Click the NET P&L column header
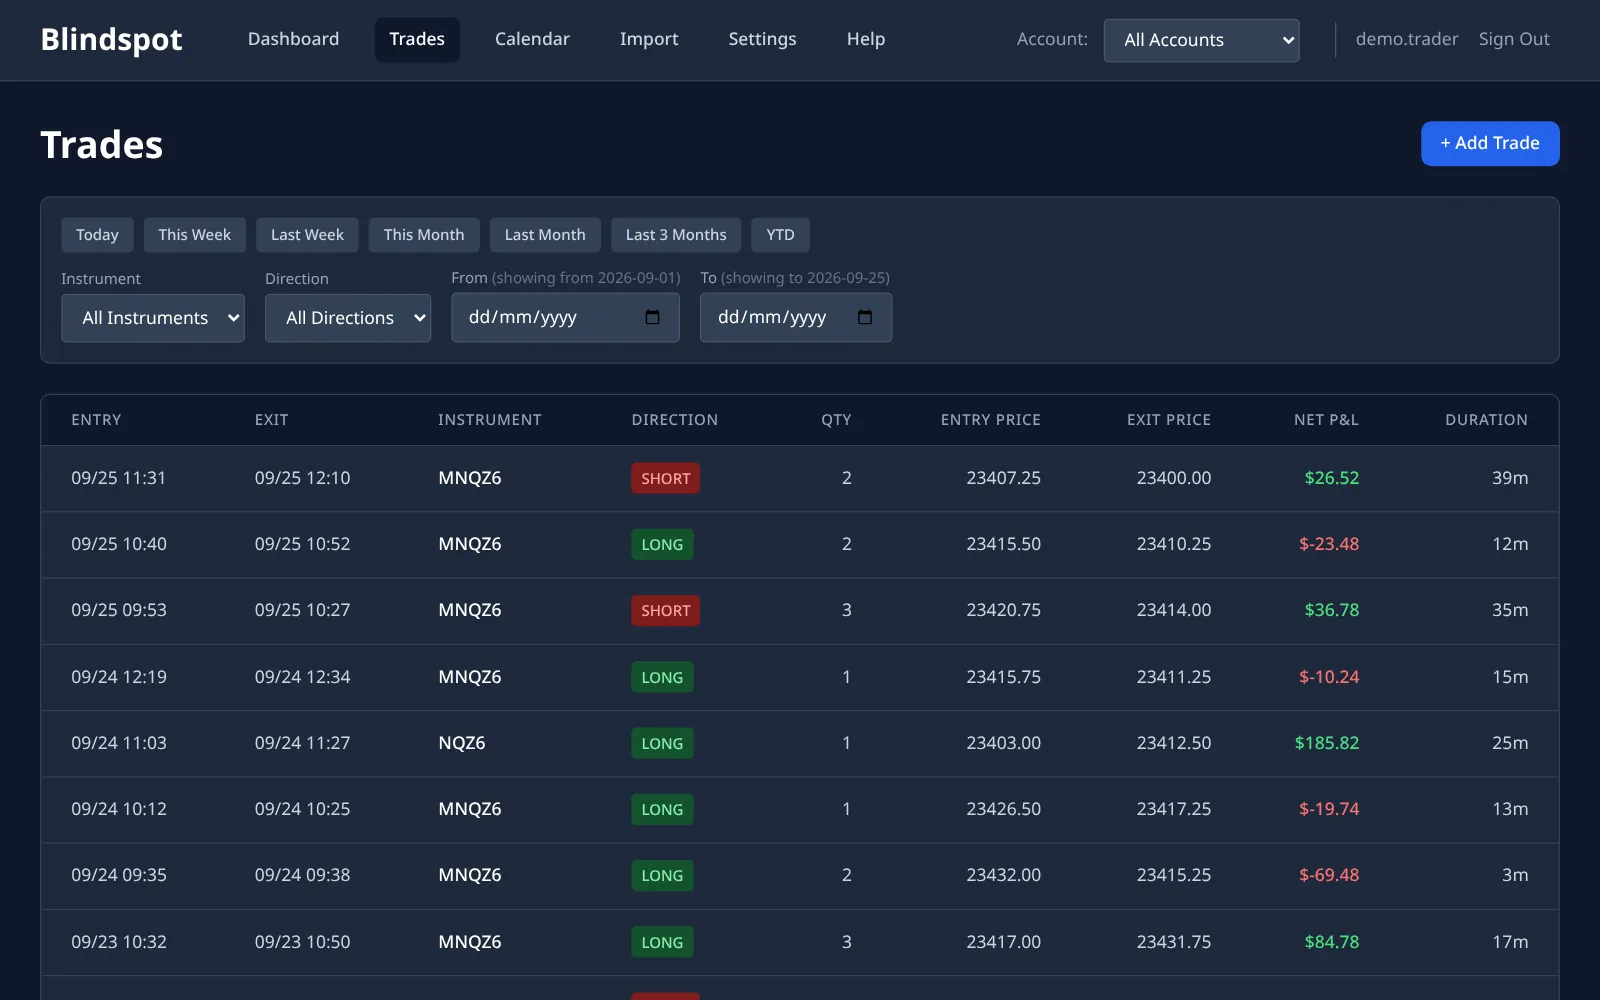 (1326, 420)
